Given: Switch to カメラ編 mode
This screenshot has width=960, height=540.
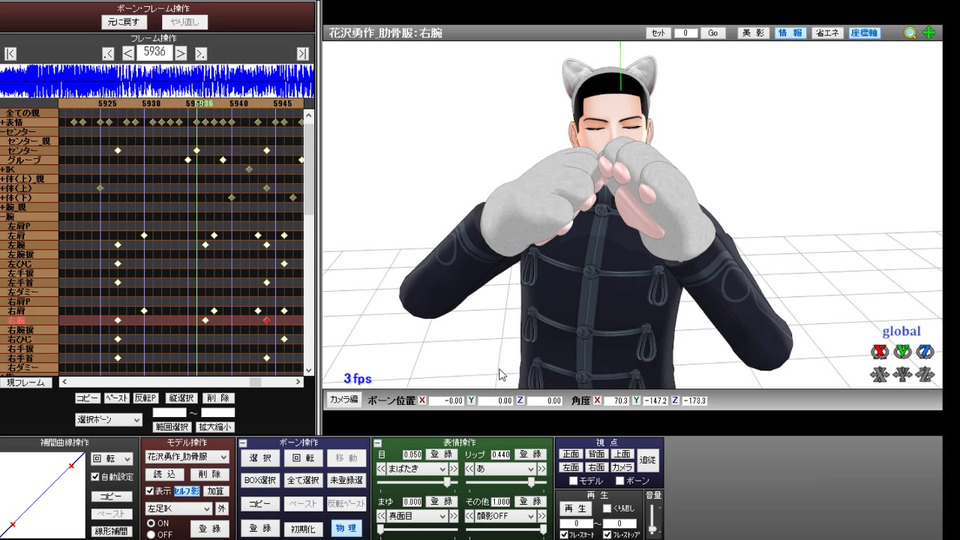Looking at the screenshot, I should [344, 399].
